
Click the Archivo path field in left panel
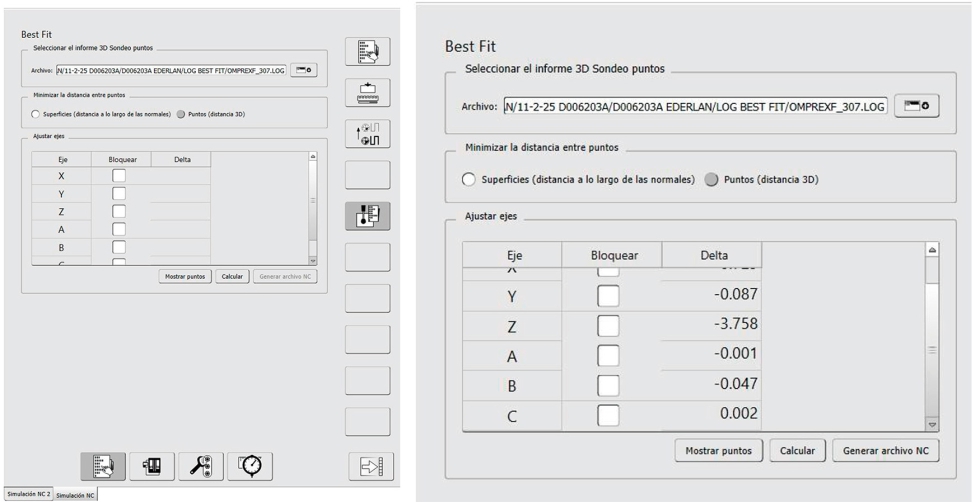coord(171,71)
